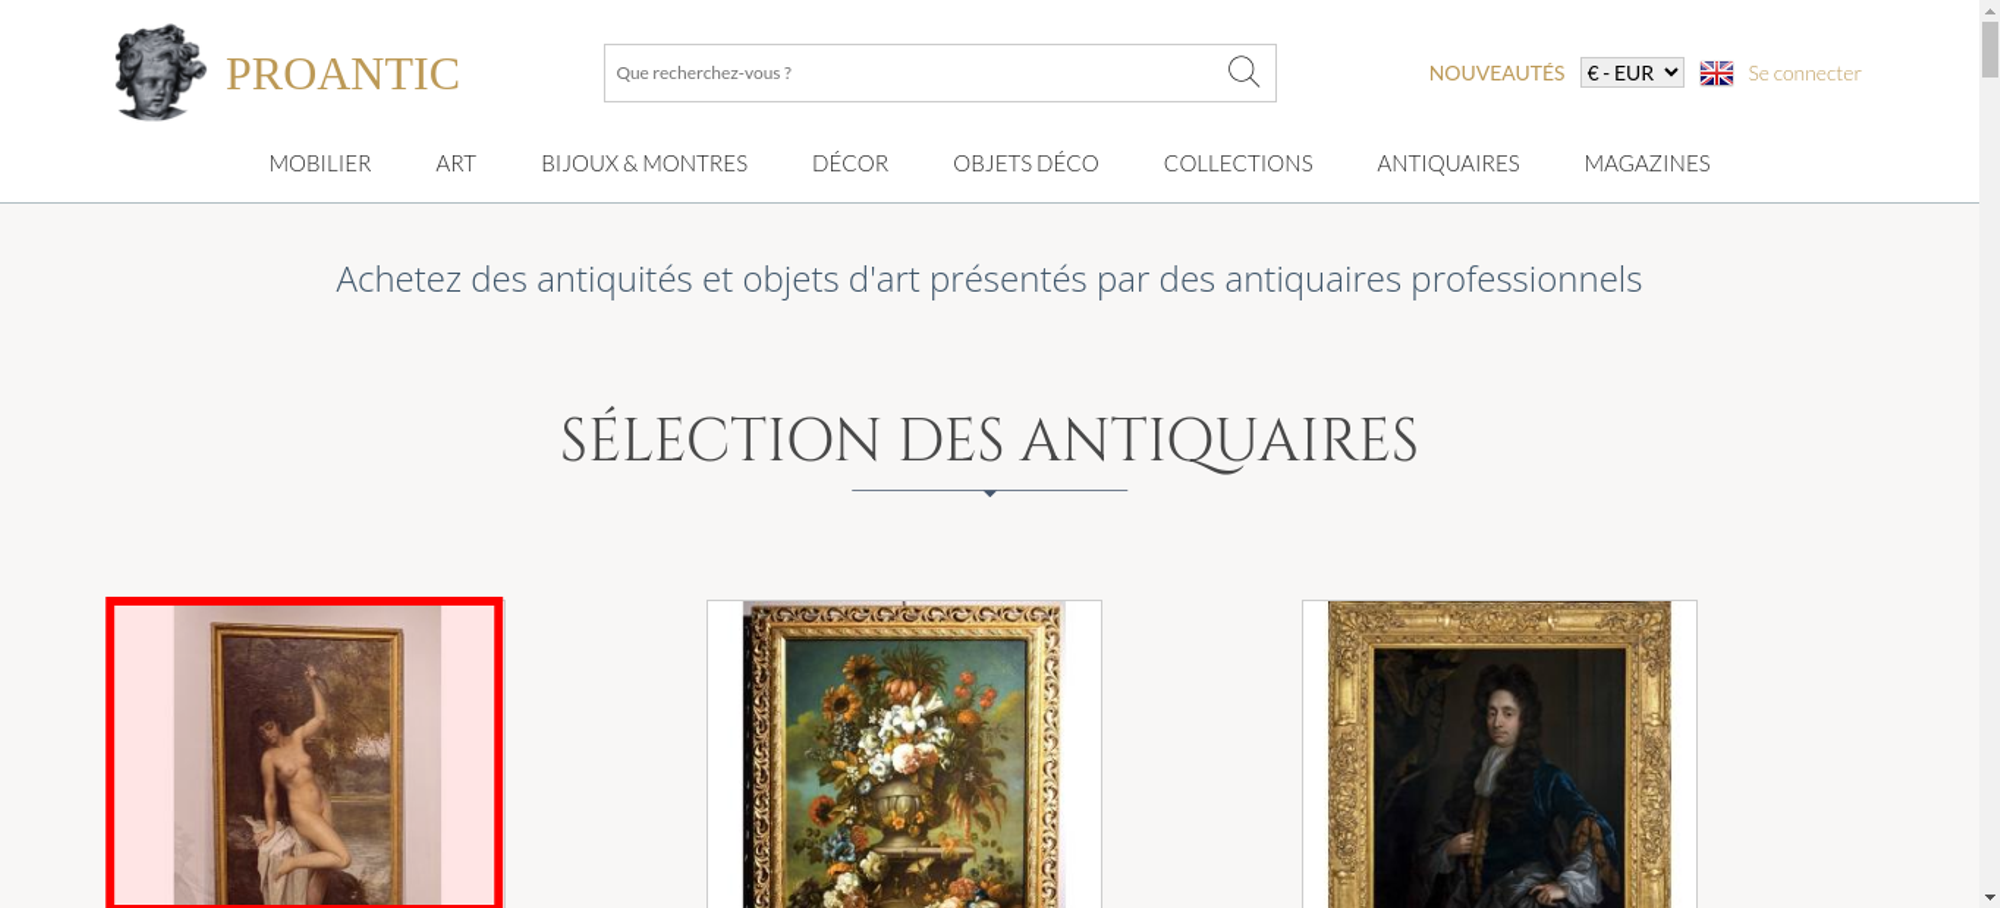Go to Bijoux & Montres category
The width and height of the screenshot is (2000, 908).
pos(644,163)
